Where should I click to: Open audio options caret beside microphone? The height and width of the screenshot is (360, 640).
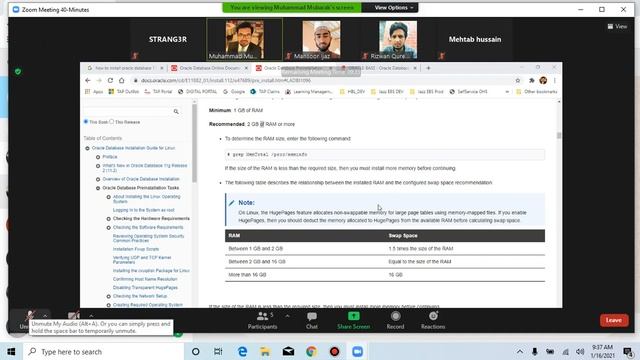click(45, 316)
